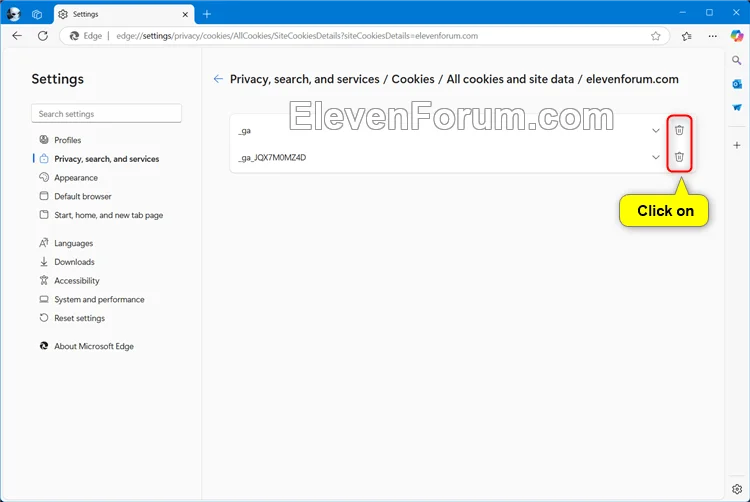Add page to favorites star
This screenshot has width=750, height=502.
[x=655, y=36]
